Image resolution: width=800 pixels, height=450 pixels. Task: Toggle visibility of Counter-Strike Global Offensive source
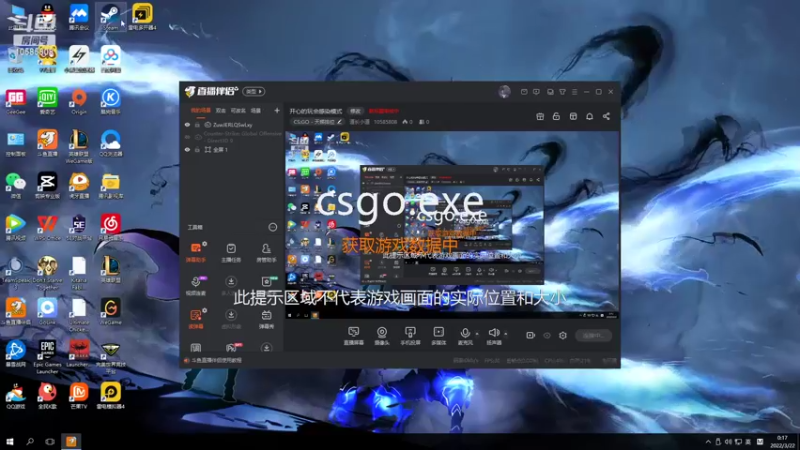(187, 137)
